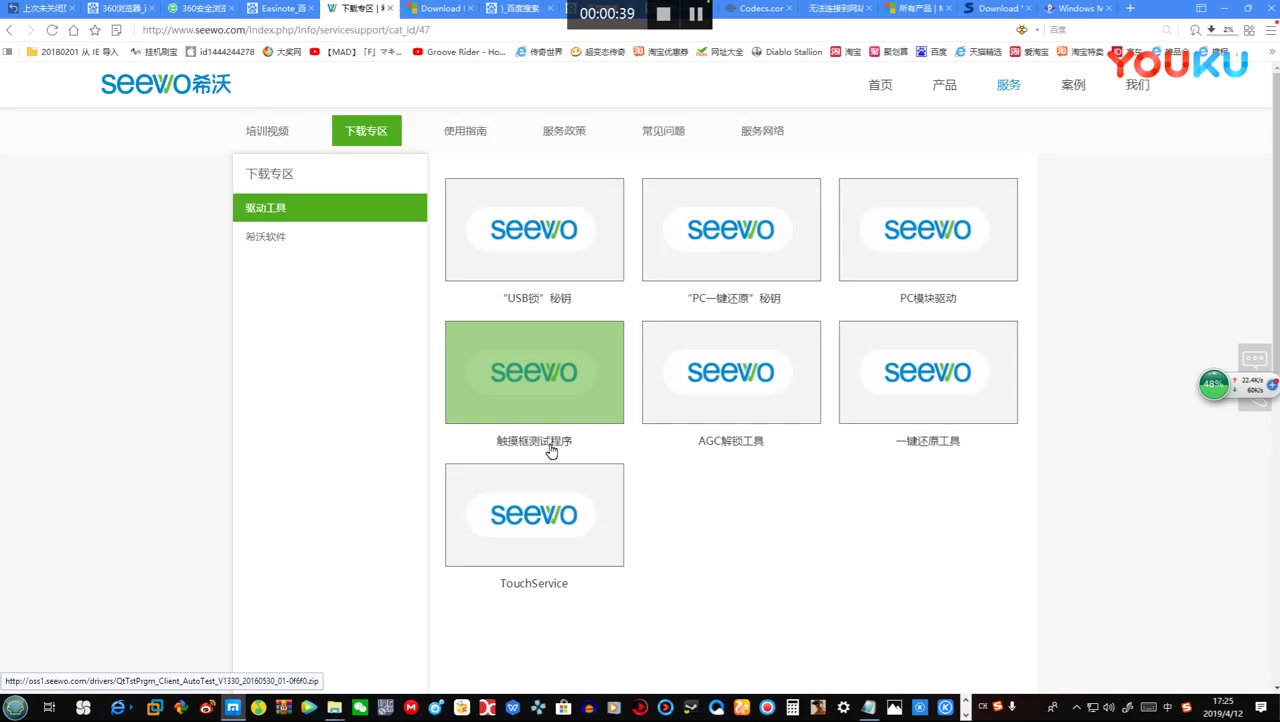
Task: Switch to the 服务政策 sub-tab
Action: [564, 131]
